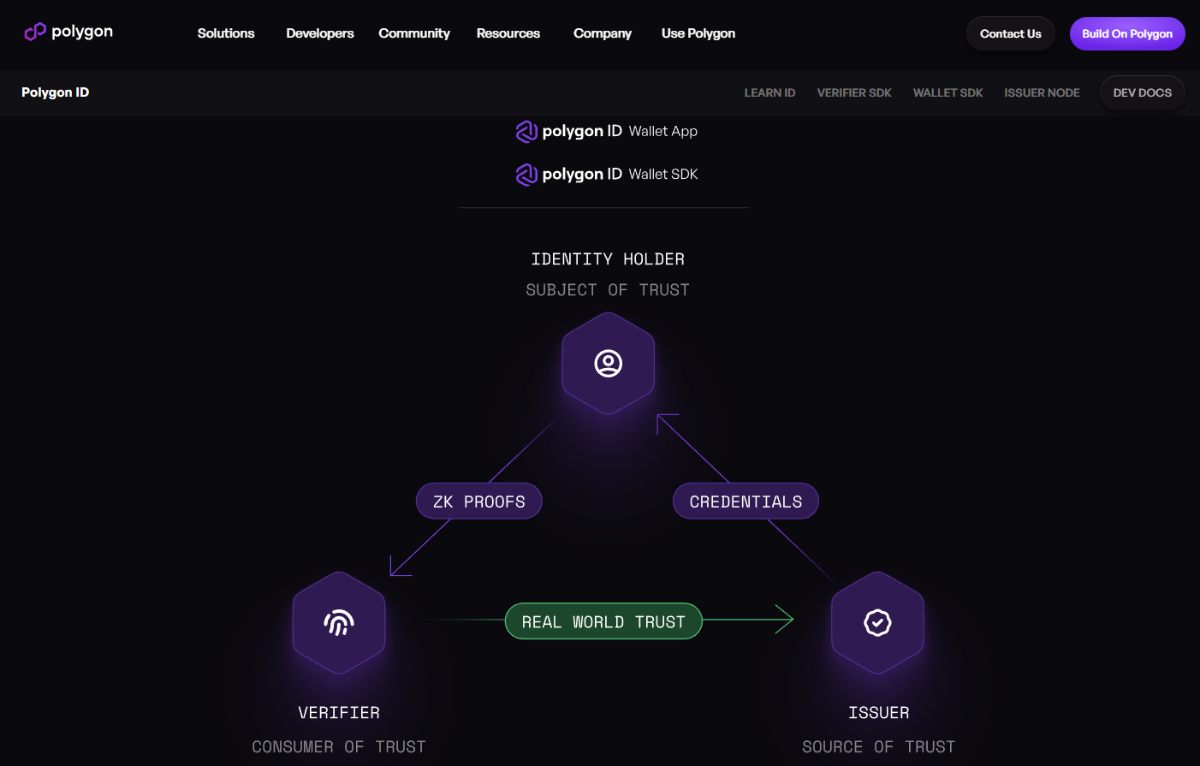The height and width of the screenshot is (766, 1200).
Task: Click the Source of Trust caption
Action: [x=879, y=747]
